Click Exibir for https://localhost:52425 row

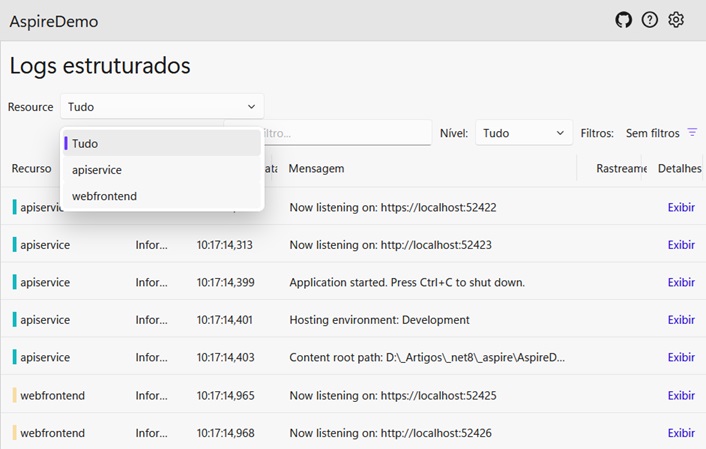pyautogui.click(x=681, y=395)
